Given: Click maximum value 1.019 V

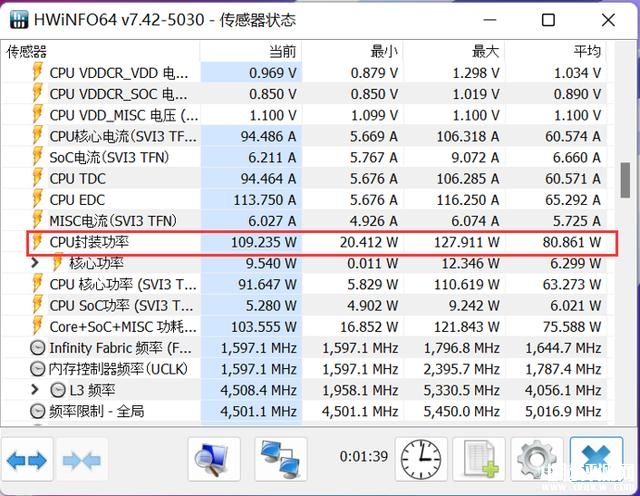Looking at the screenshot, I should coord(476,93).
